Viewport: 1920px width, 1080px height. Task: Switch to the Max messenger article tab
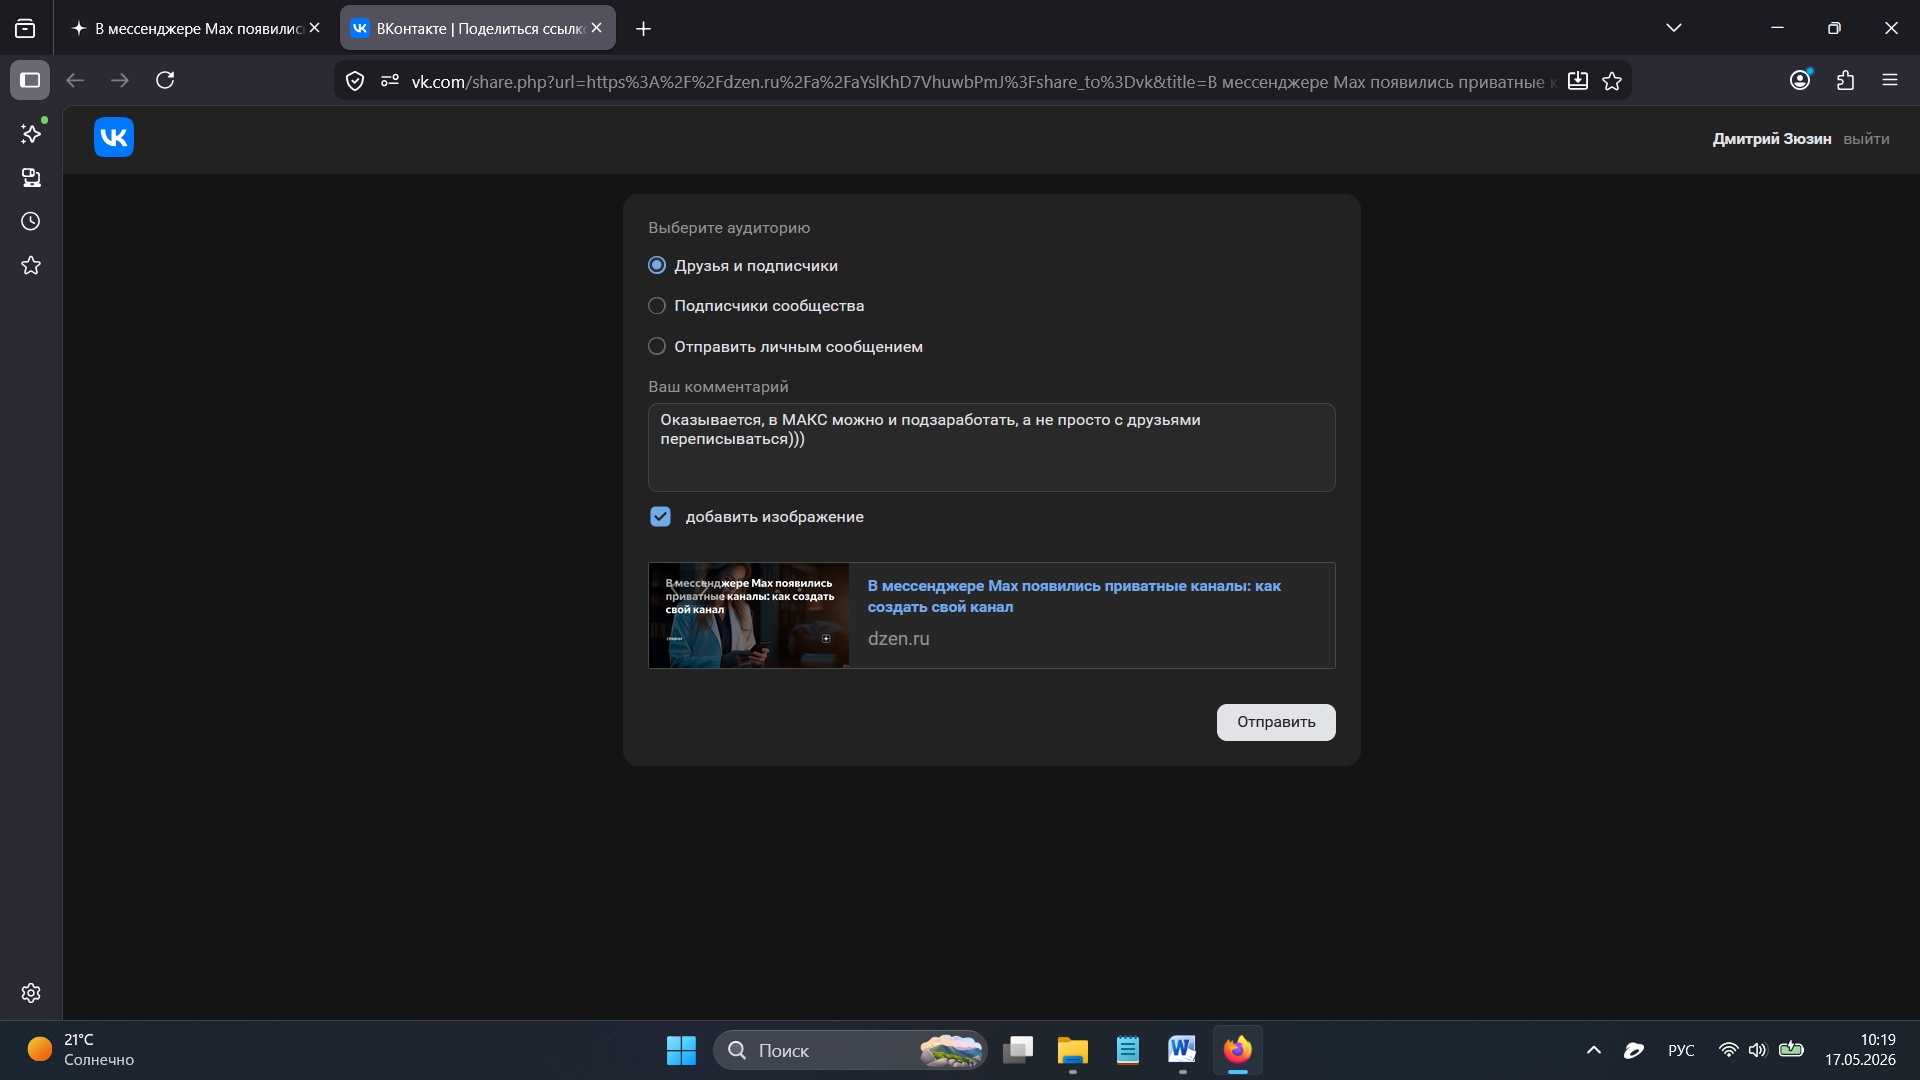[196, 28]
